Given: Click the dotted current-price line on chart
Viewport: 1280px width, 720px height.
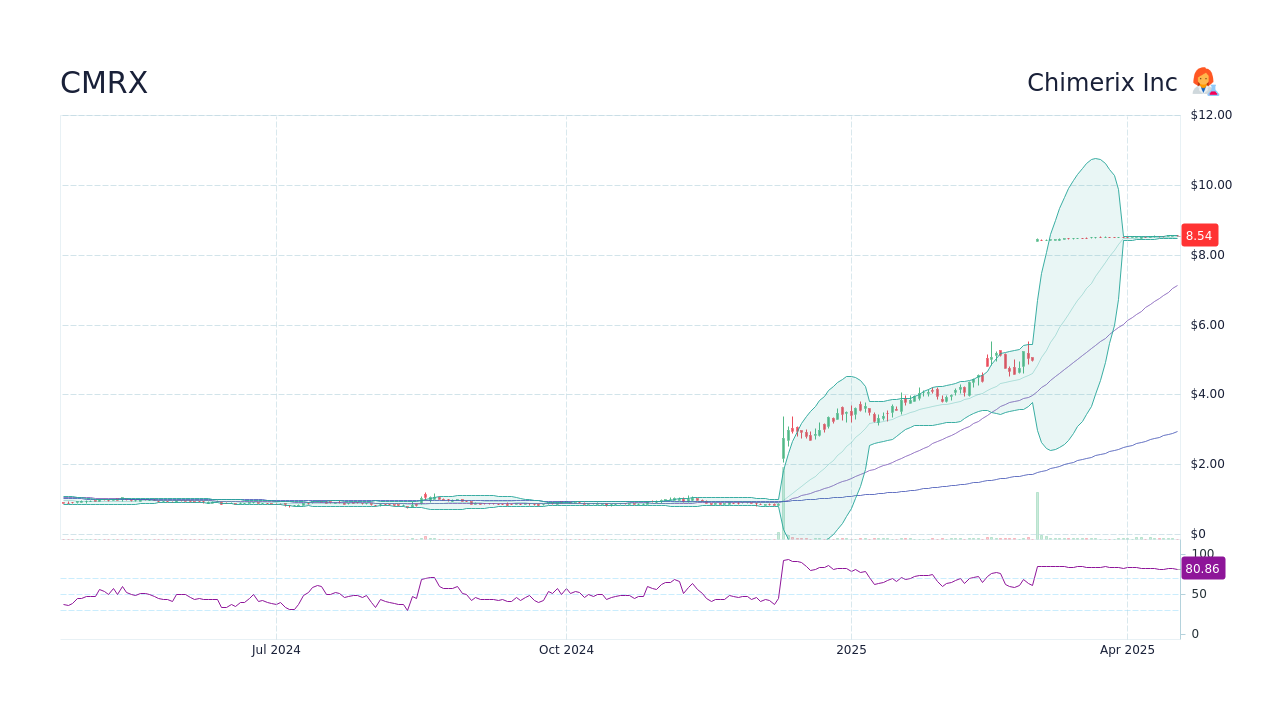Looking at the screenshot, I should coord(1100,236).
